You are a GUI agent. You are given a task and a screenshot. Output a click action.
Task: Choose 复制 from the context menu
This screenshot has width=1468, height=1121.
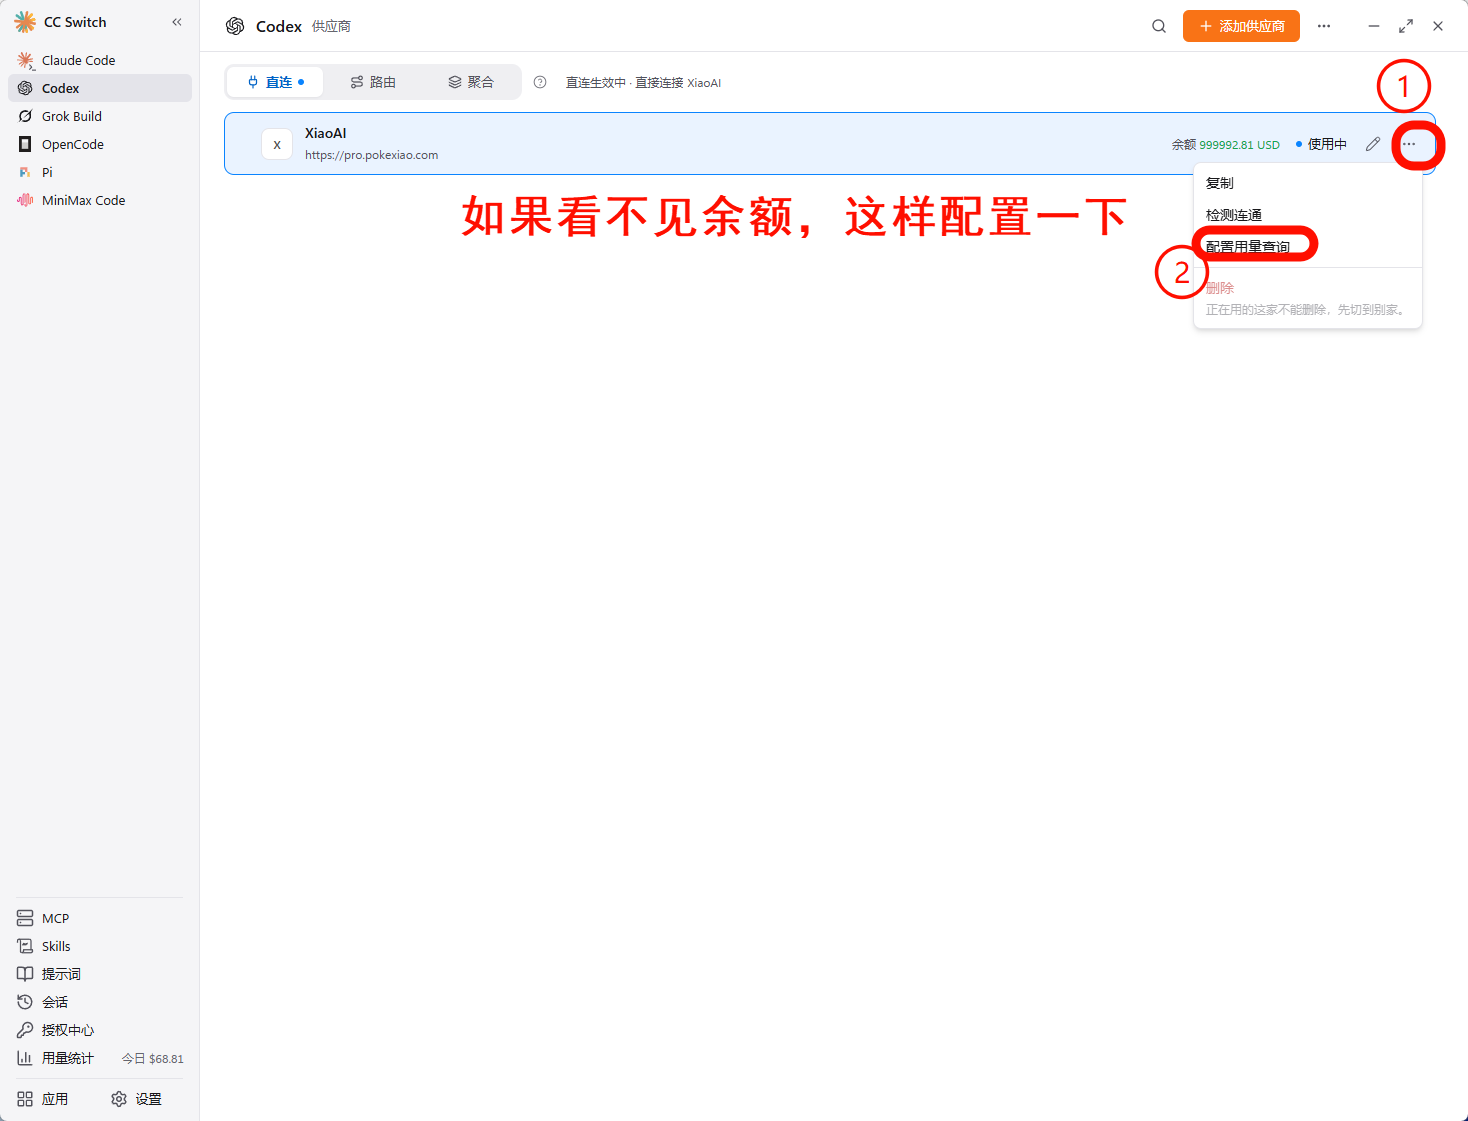click(x=1308, y=183)
